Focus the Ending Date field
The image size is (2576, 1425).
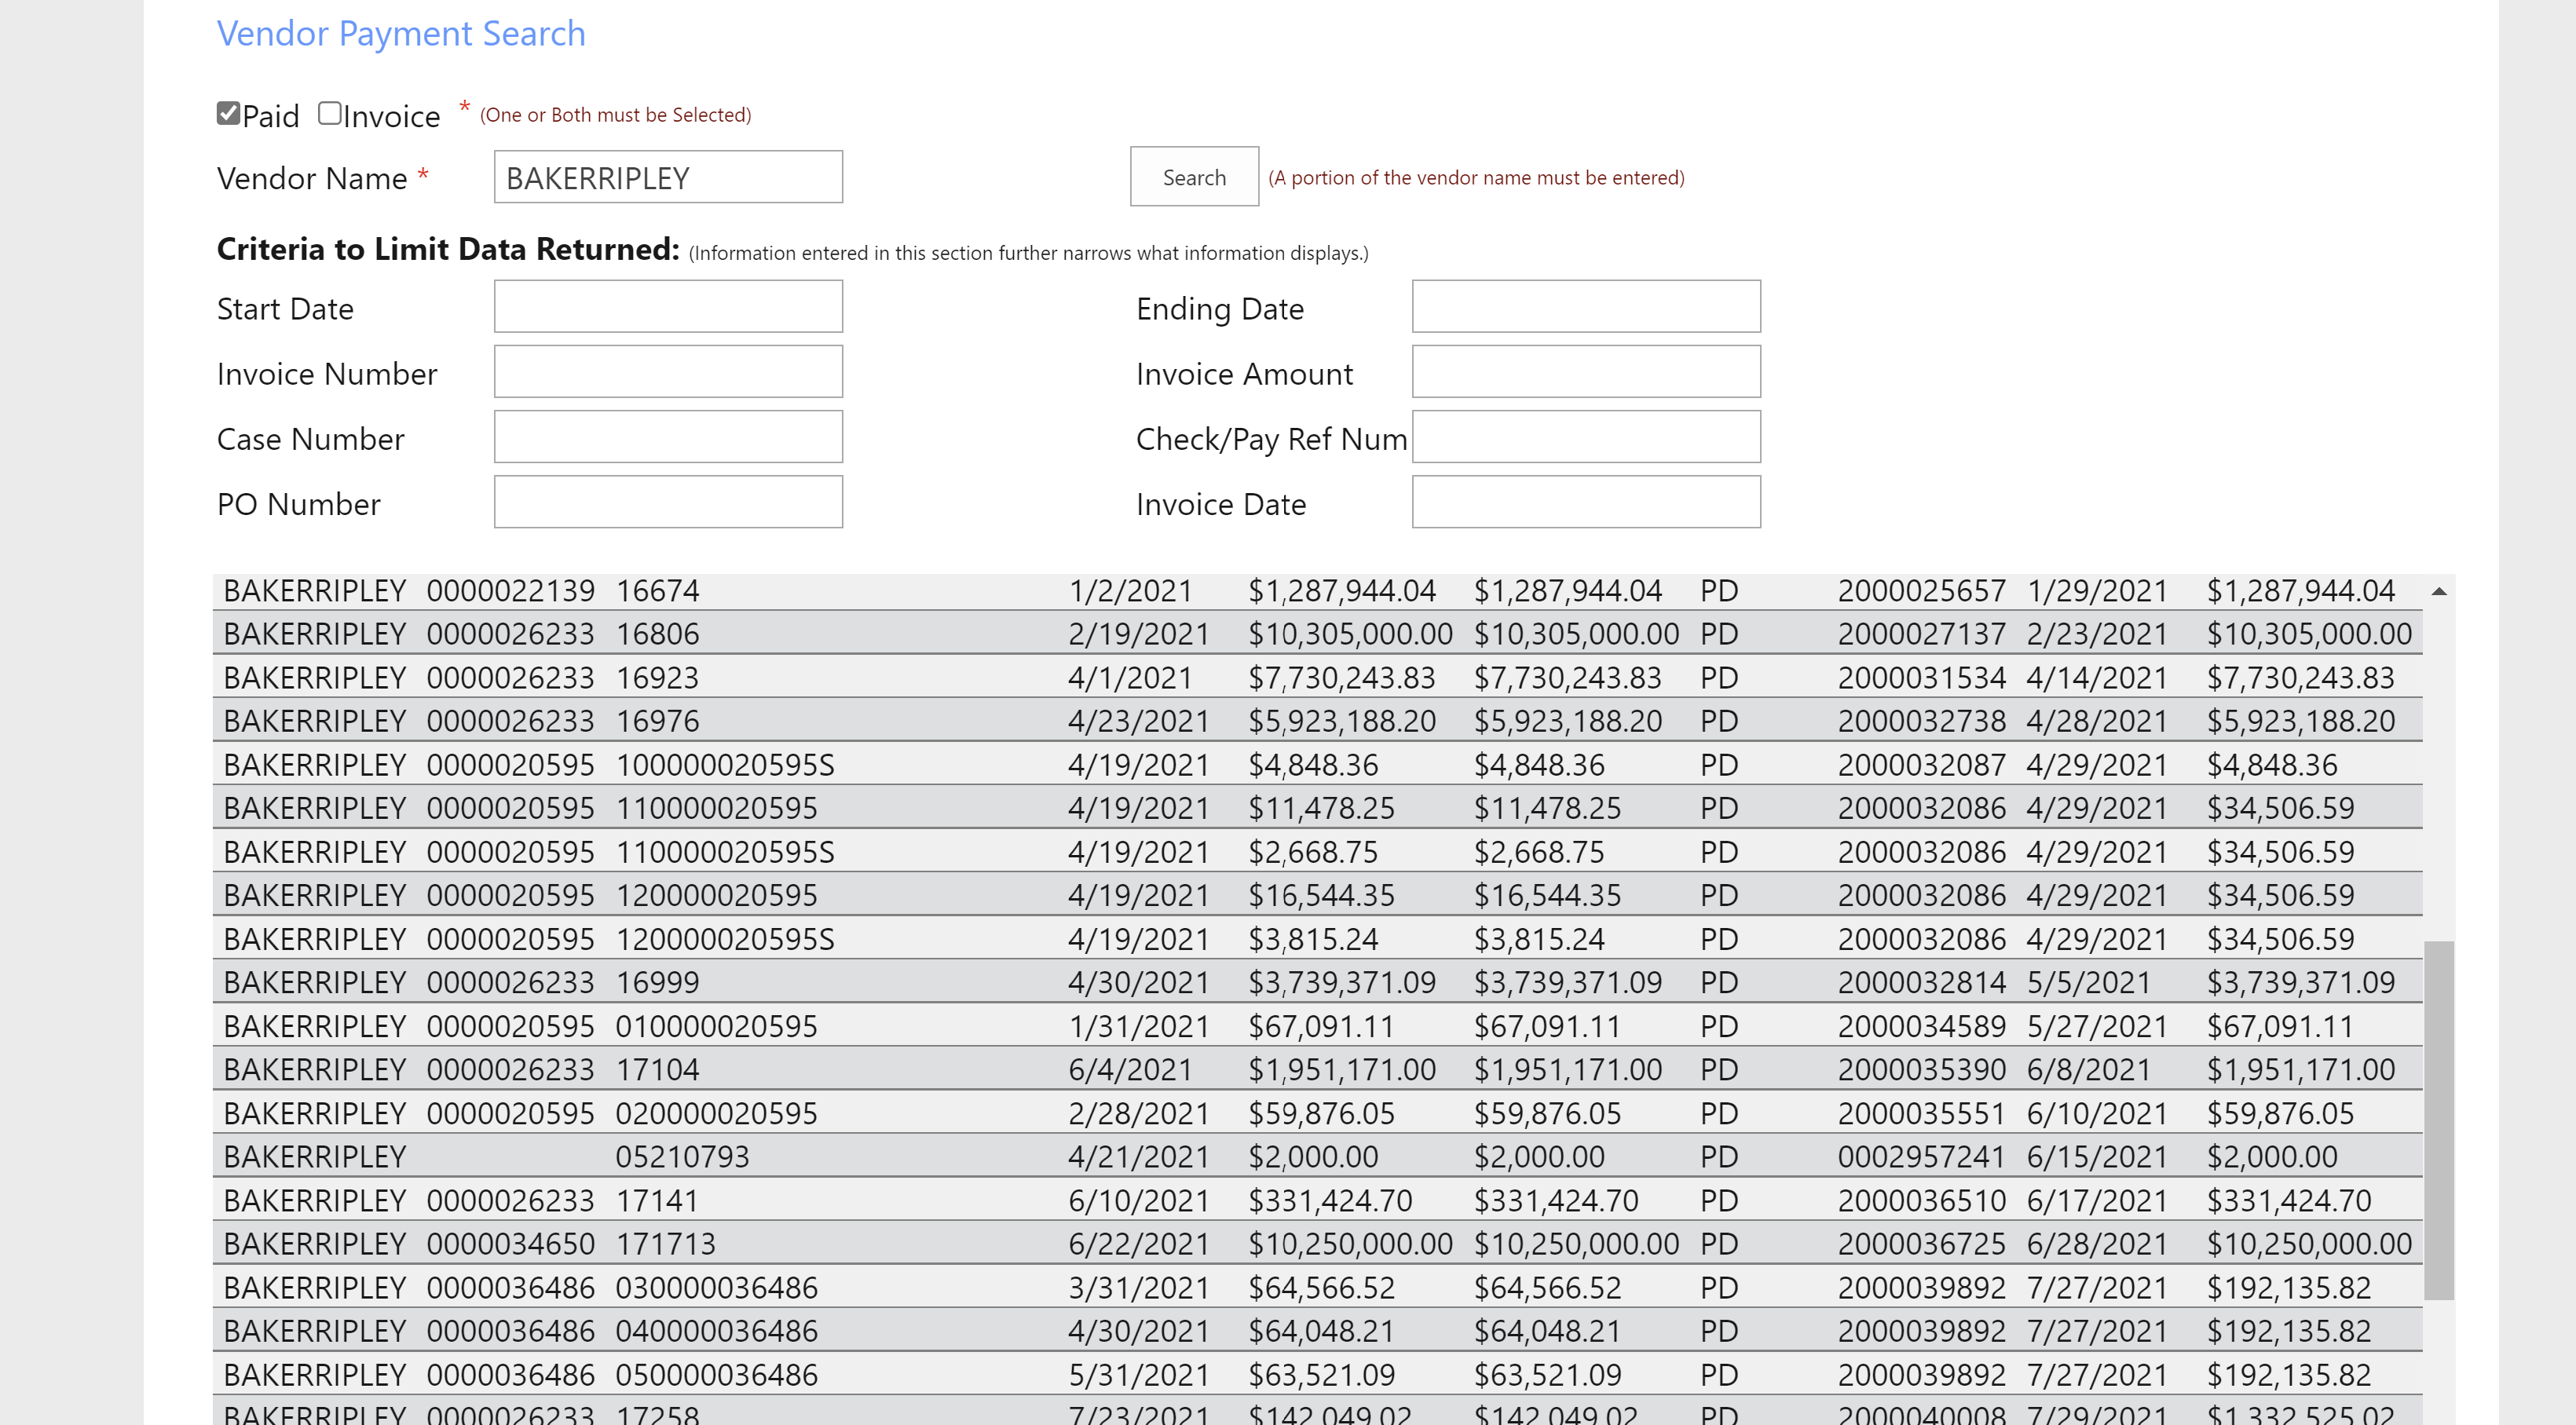[x=1585, y=307]
